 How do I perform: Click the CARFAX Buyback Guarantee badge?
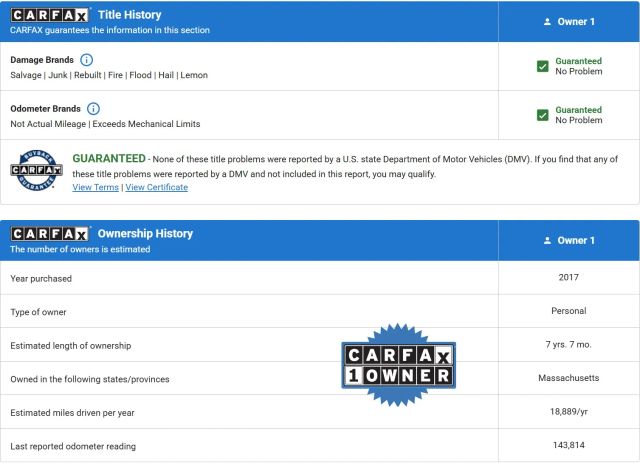[36, 170]
